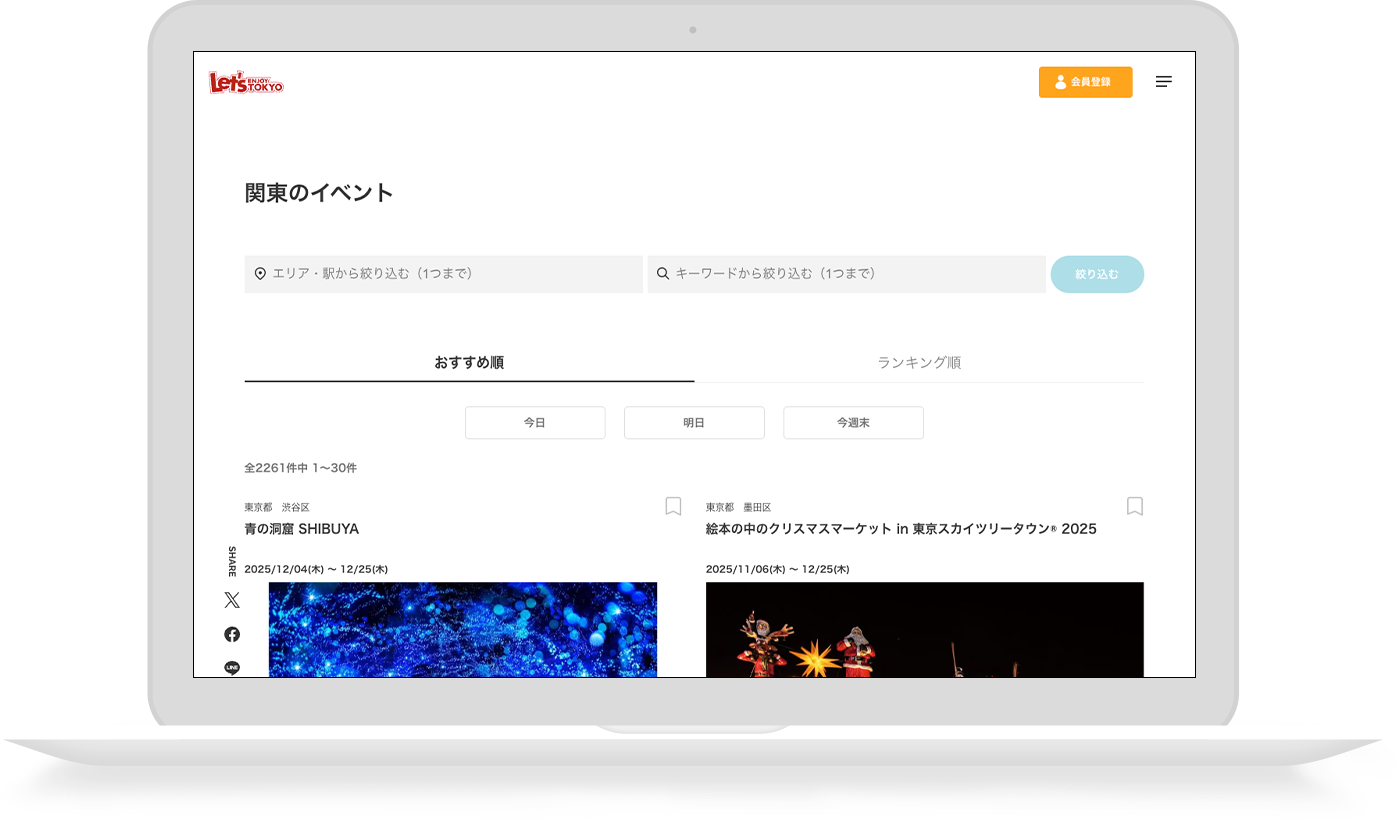Open the hamburger menu

1164,82
